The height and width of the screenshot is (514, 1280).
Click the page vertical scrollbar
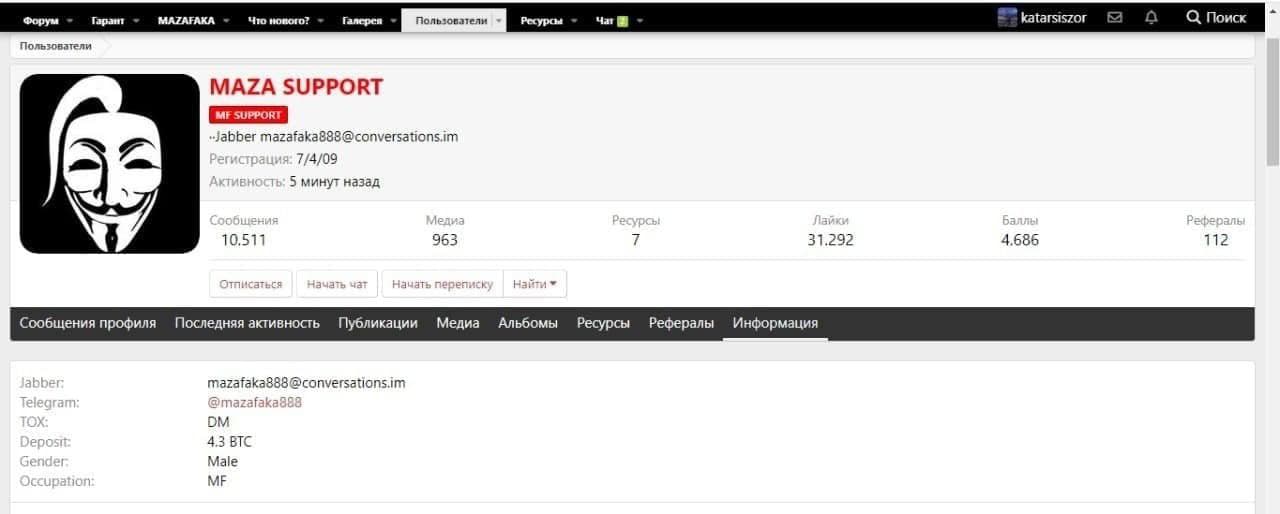[1272, 100]
